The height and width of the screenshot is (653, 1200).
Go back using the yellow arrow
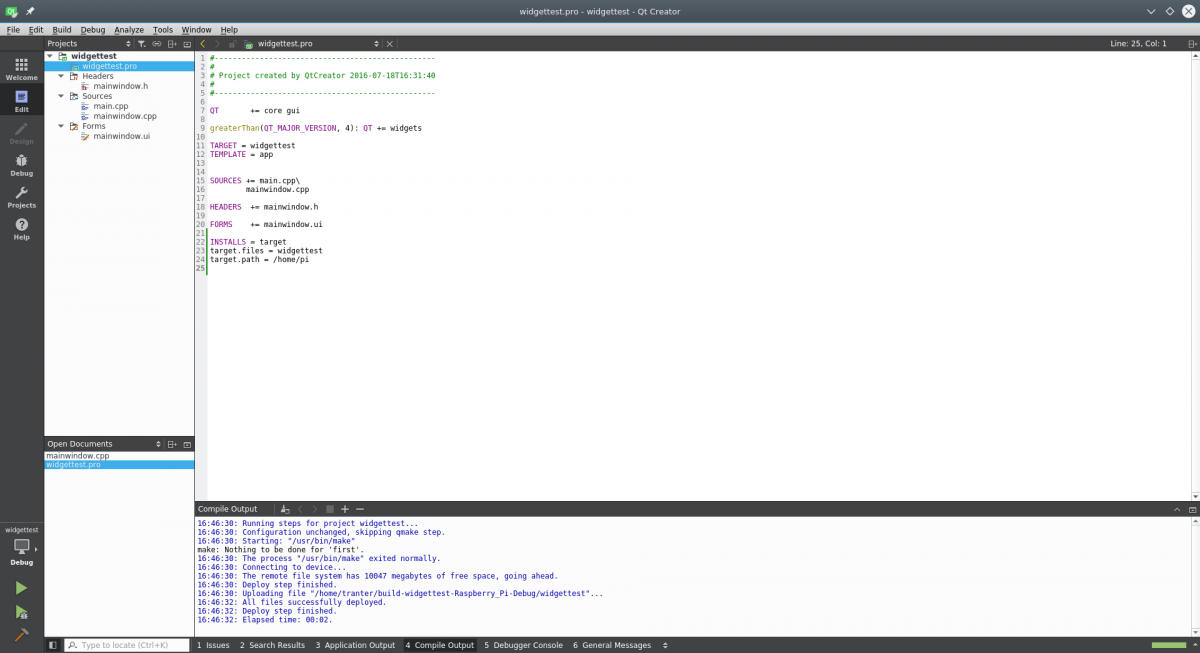pyautogui.click(x=203, y=44)
